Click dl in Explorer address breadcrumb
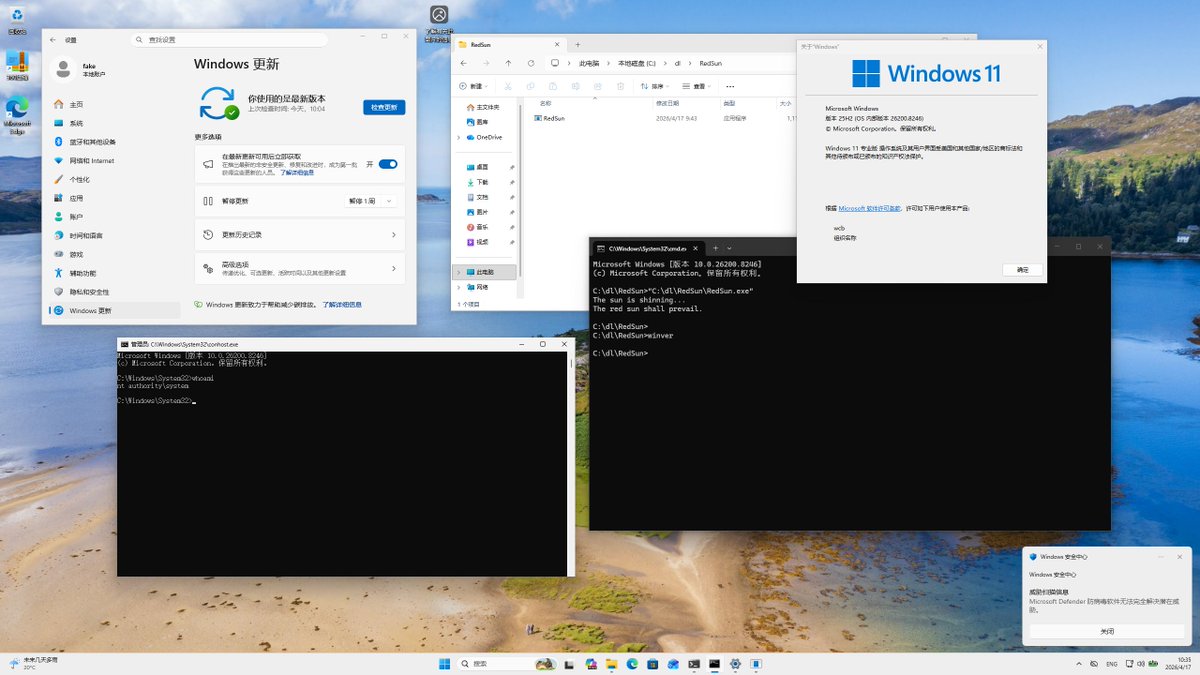The width and height of the screenshot is (1200, 675). click(x=677, y=63)
